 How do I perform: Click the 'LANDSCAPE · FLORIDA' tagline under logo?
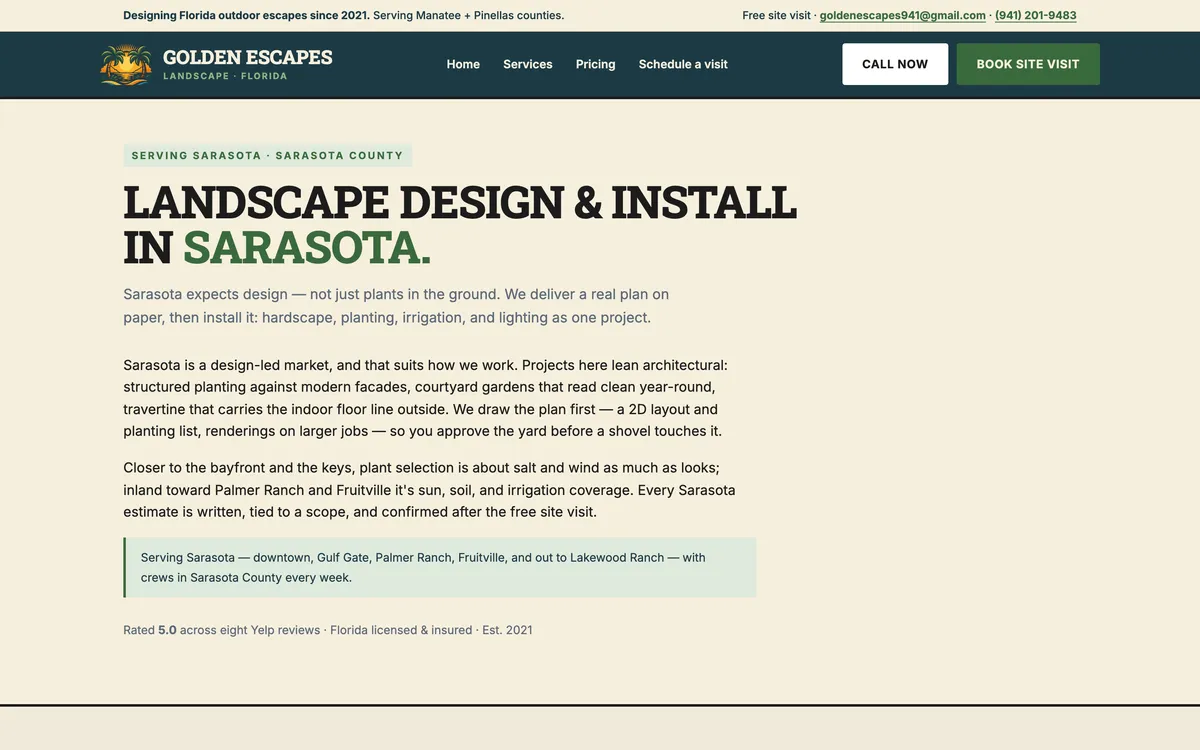[x=225, y=76]
